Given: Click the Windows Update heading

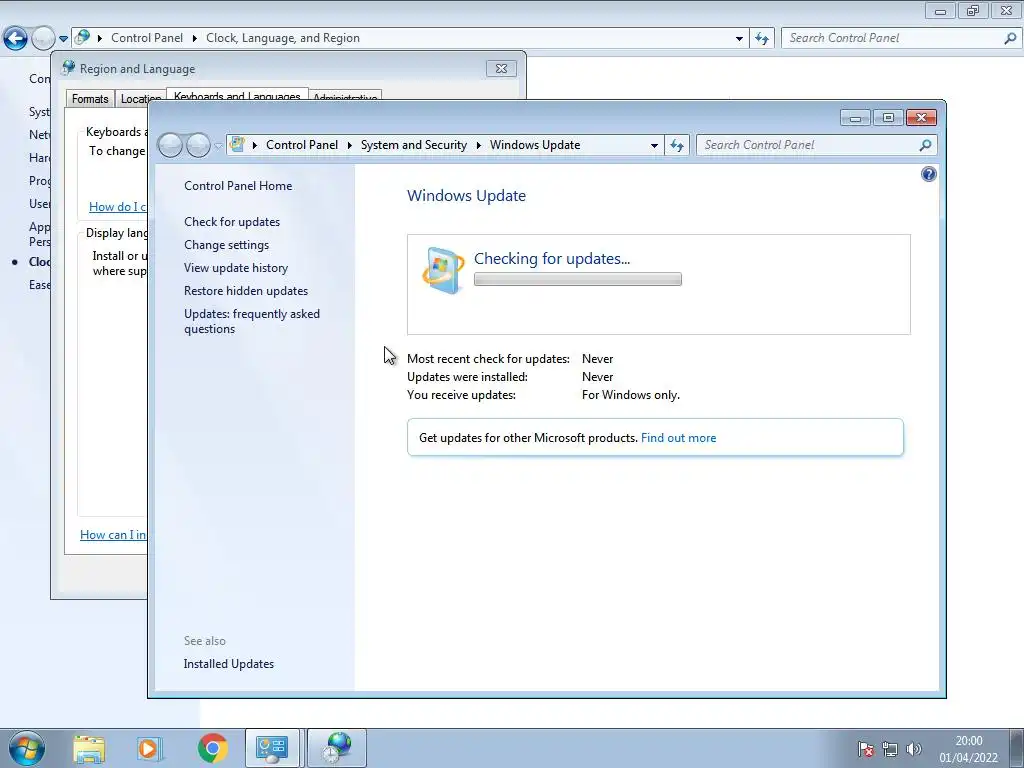Looking at the screenshot, I should click(466, 195).
